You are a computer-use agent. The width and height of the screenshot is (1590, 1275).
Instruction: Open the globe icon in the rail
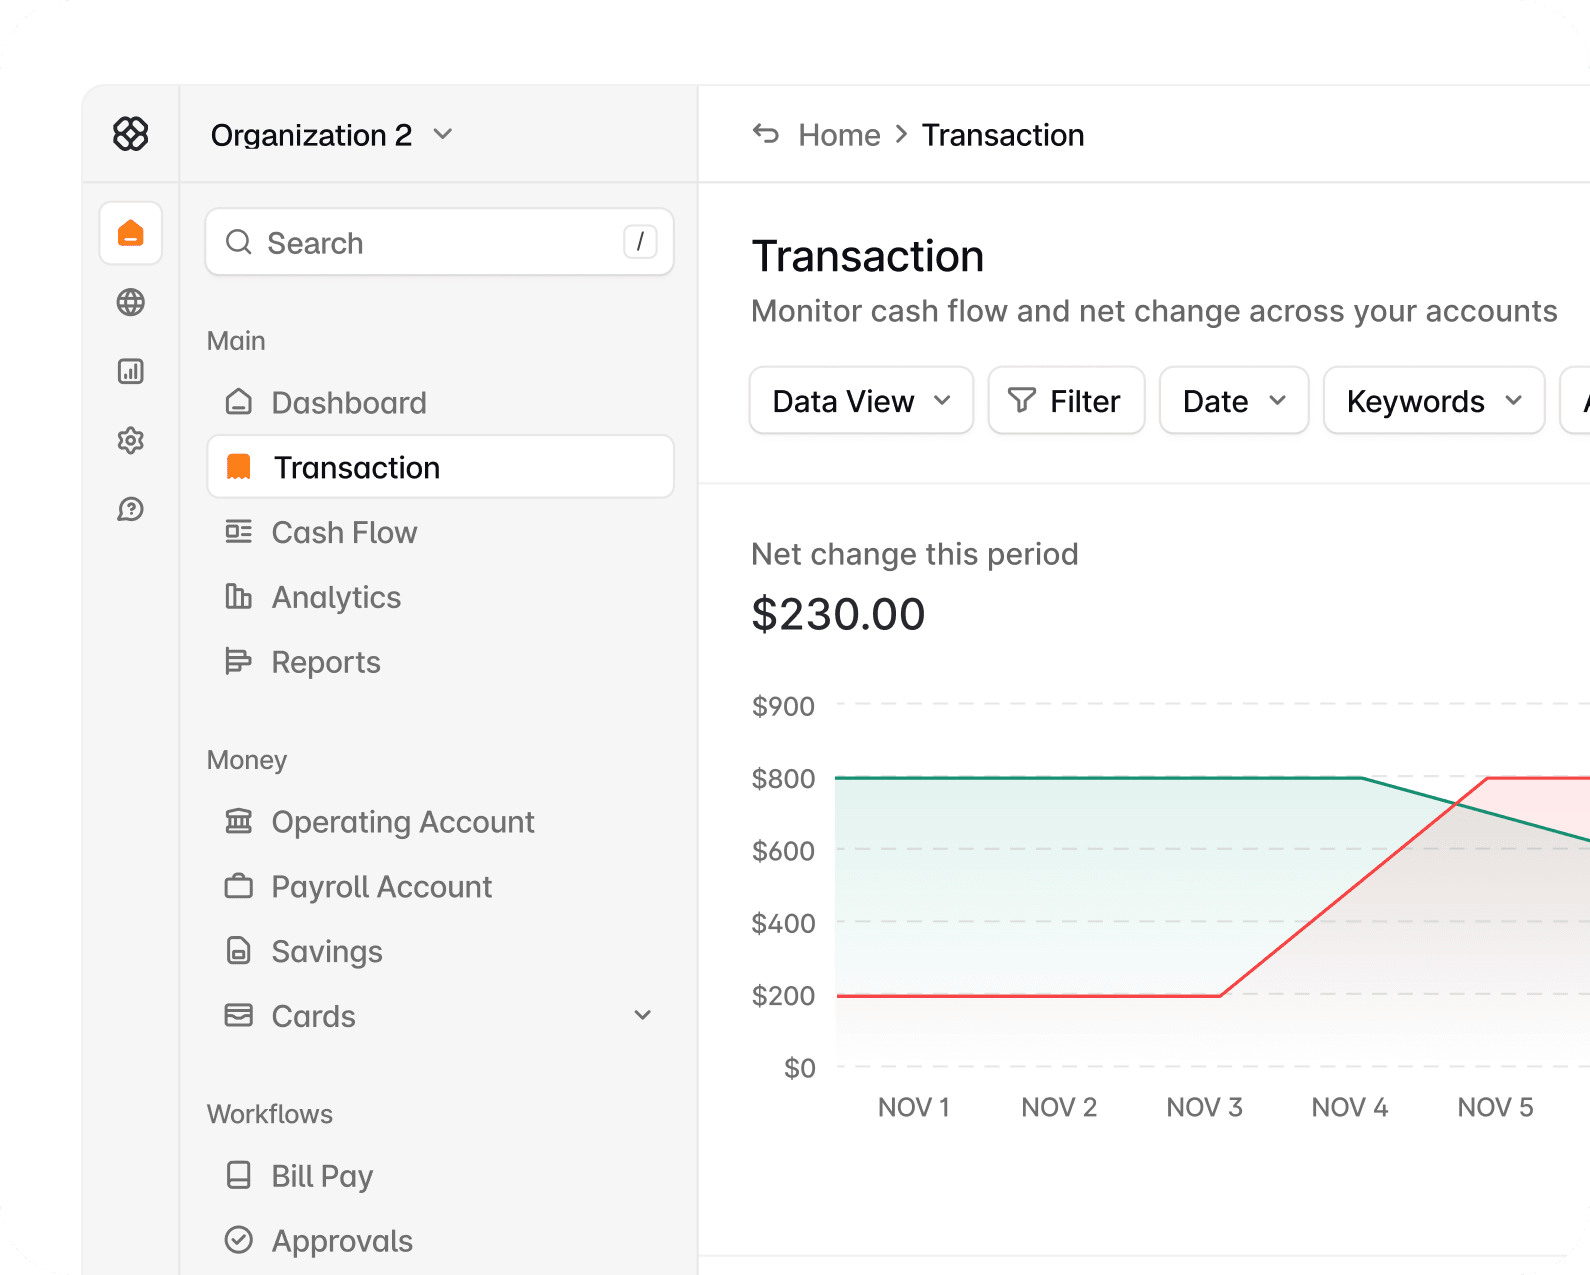tap(130, 302)
